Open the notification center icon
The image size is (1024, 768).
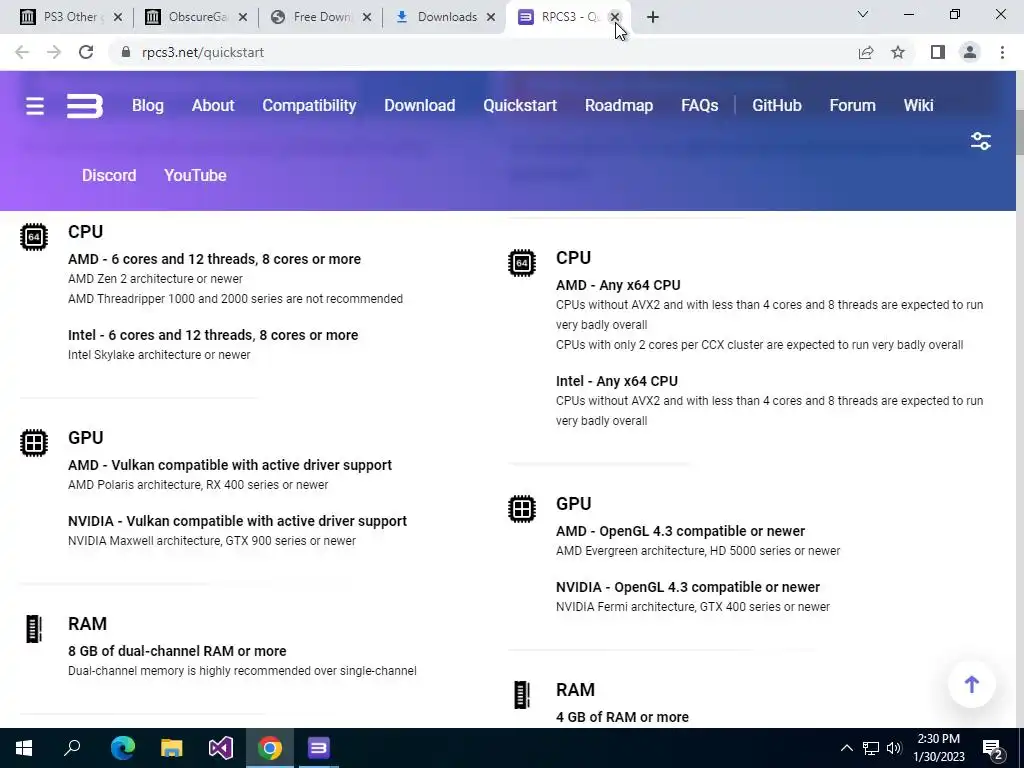click(993, 749)
